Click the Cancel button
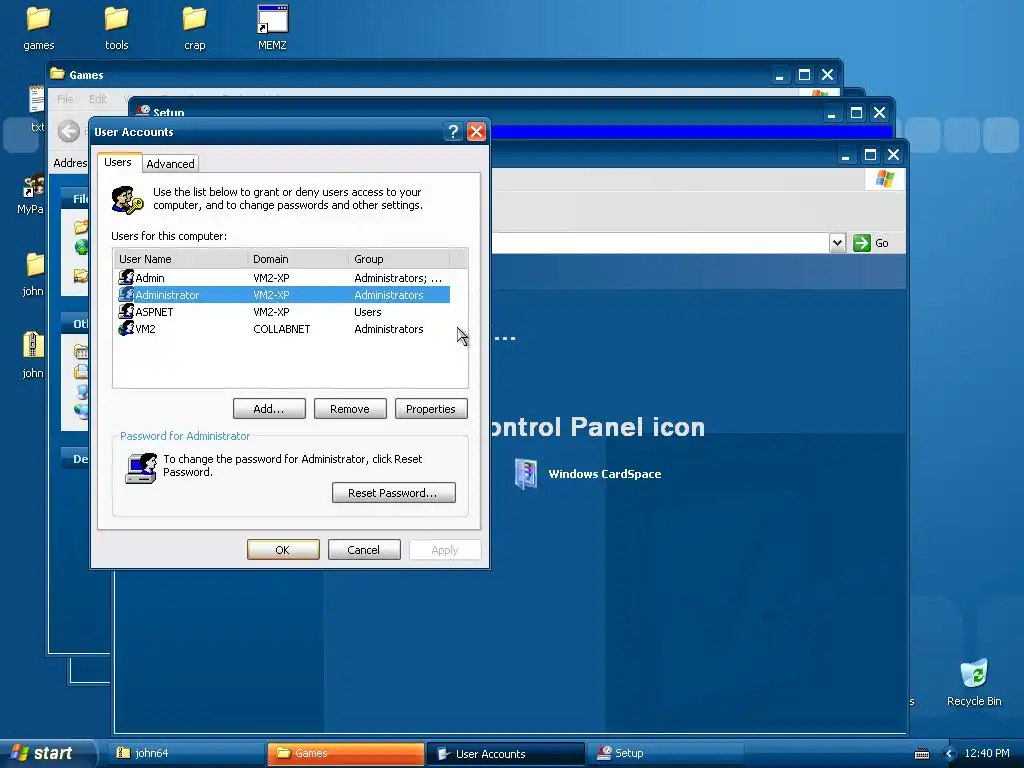The image size is (1024, 768). coord(364,550)
